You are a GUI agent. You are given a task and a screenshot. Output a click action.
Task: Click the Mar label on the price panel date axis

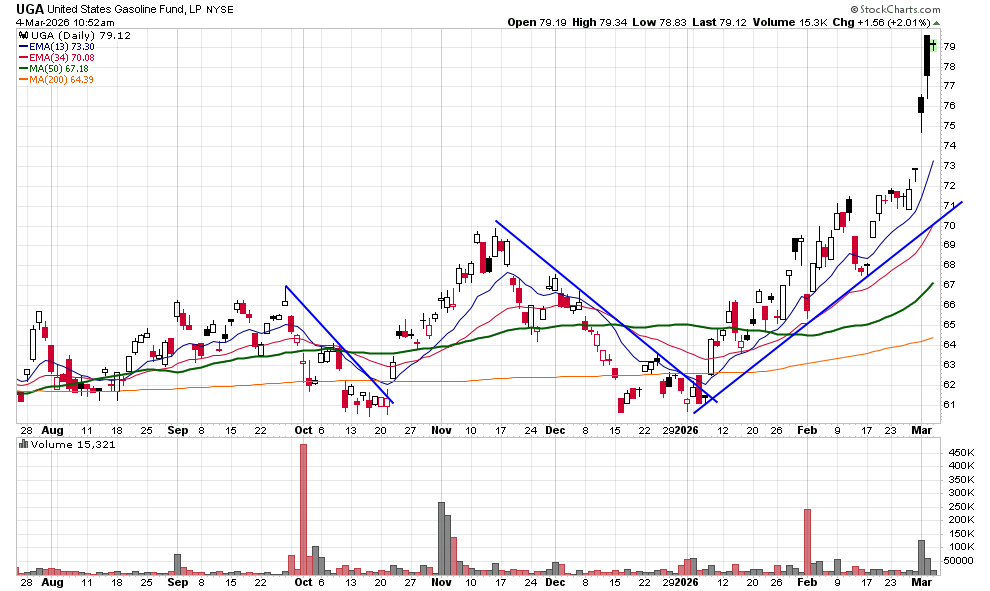click(922, 430)
